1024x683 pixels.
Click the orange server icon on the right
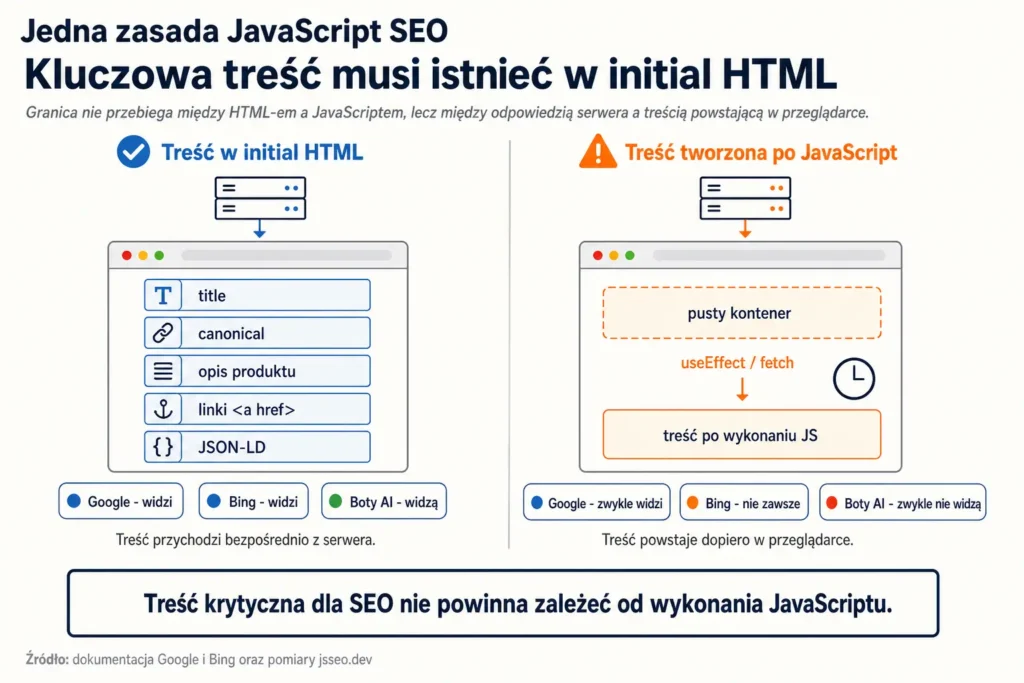pyautogui.click(x=745, y=199)
